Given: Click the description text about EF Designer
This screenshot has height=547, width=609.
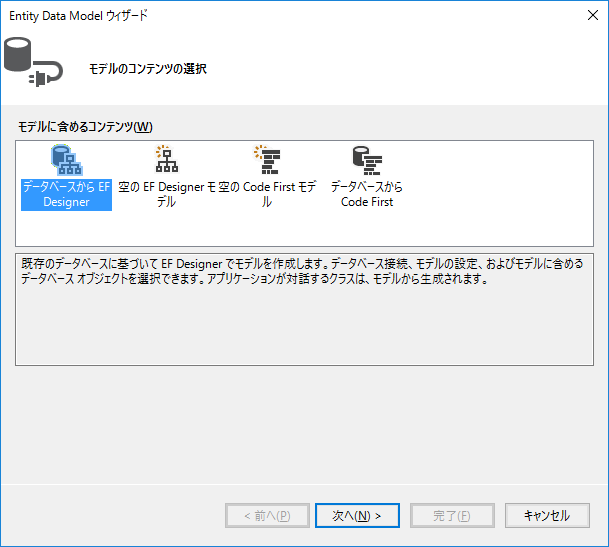Looking at the screenshot, I should pyautogui.click(x=302, y=271).
